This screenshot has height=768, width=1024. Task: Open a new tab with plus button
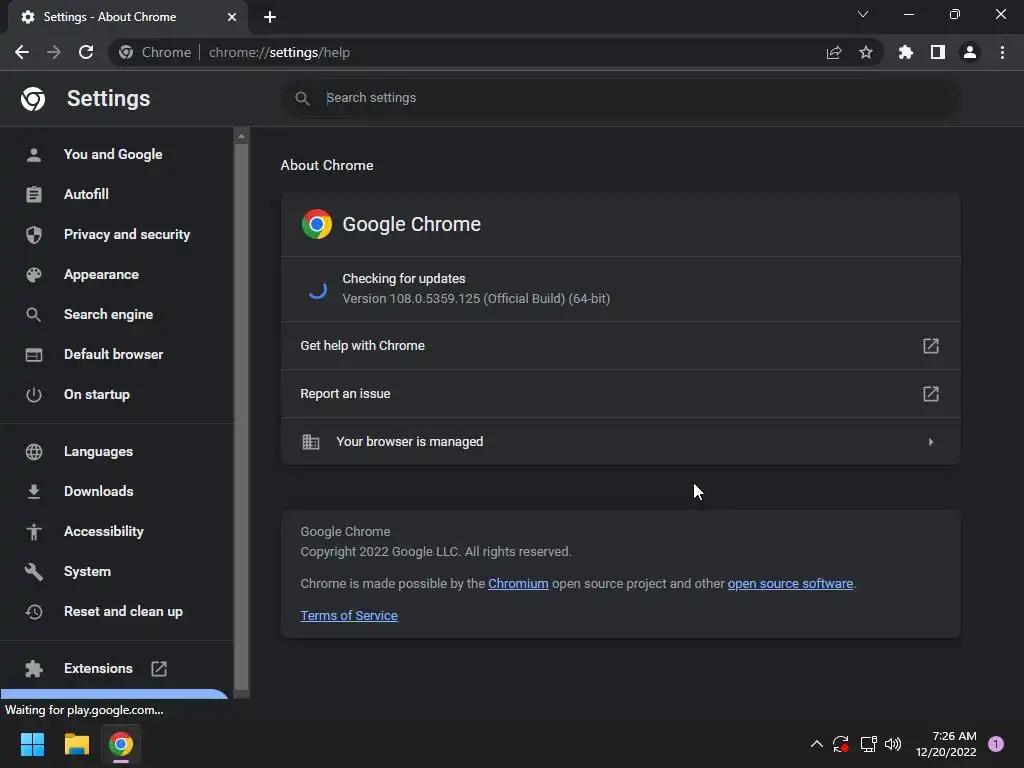(270, 17)
